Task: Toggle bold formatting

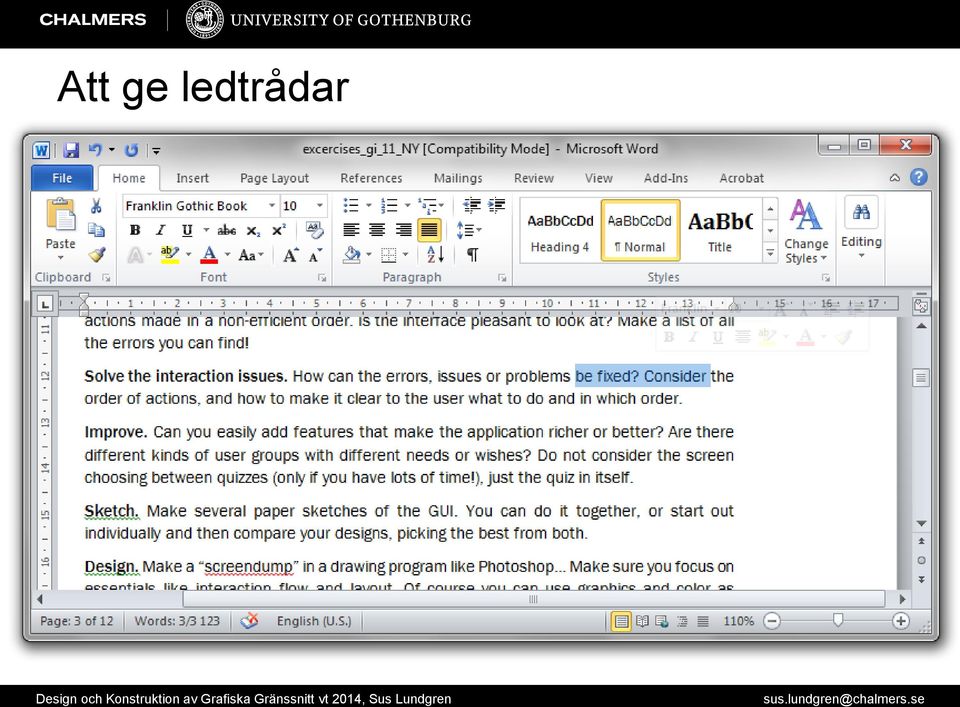Action: pyautogui.click(x=135, y=230)
